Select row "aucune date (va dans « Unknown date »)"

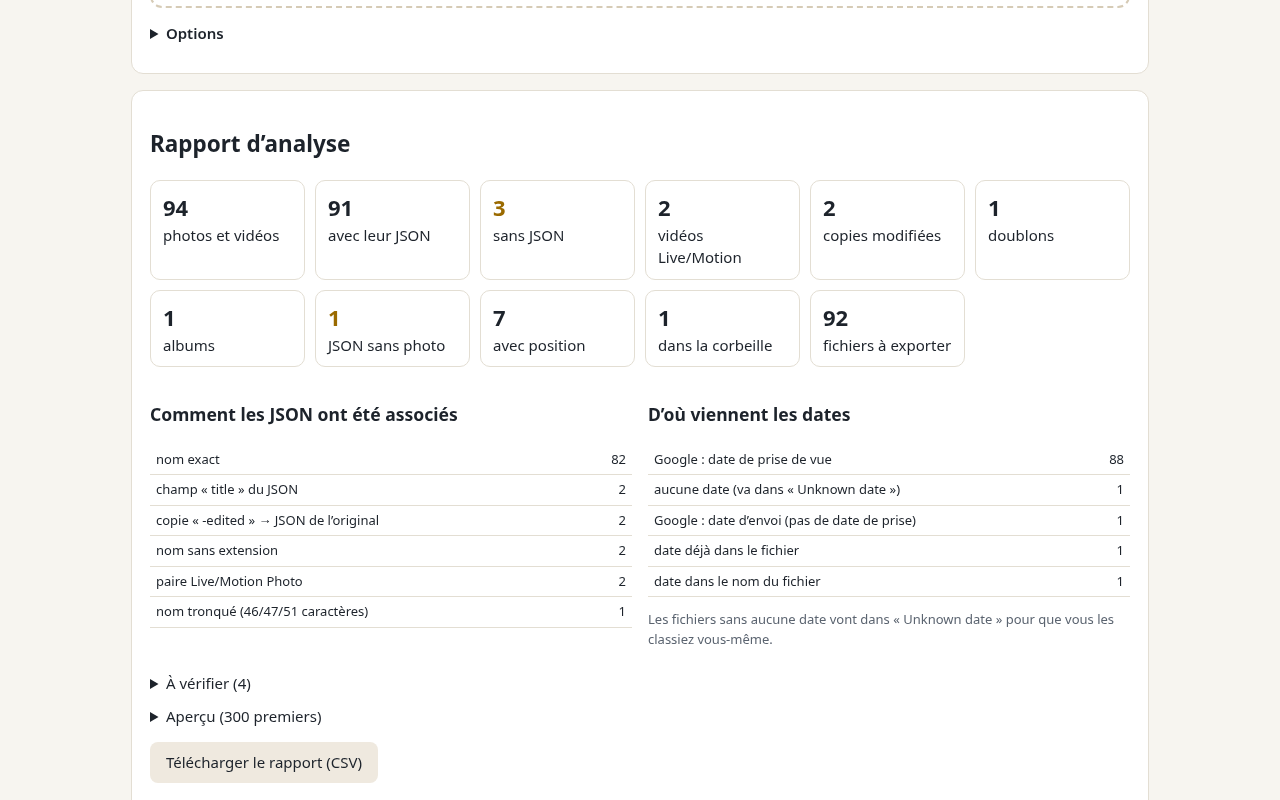889,490
